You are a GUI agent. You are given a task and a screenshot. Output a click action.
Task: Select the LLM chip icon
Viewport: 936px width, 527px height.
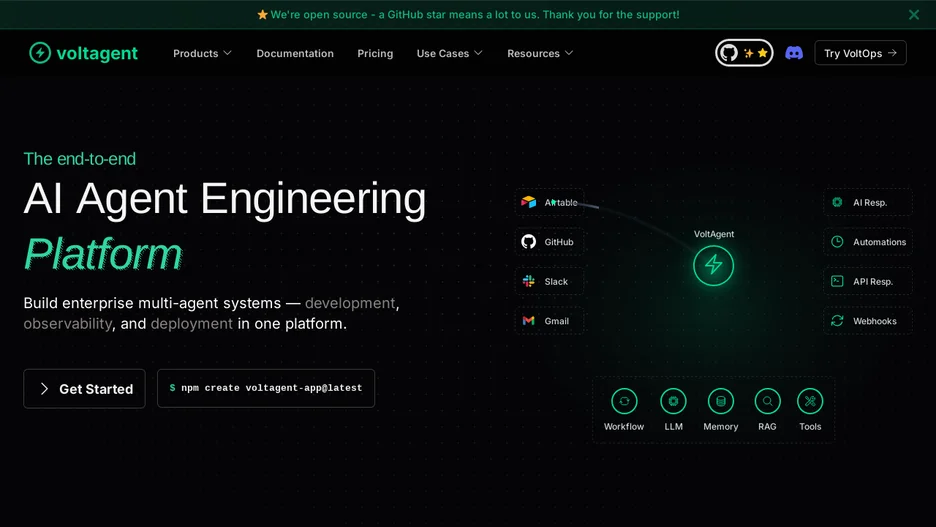point(673,401)
